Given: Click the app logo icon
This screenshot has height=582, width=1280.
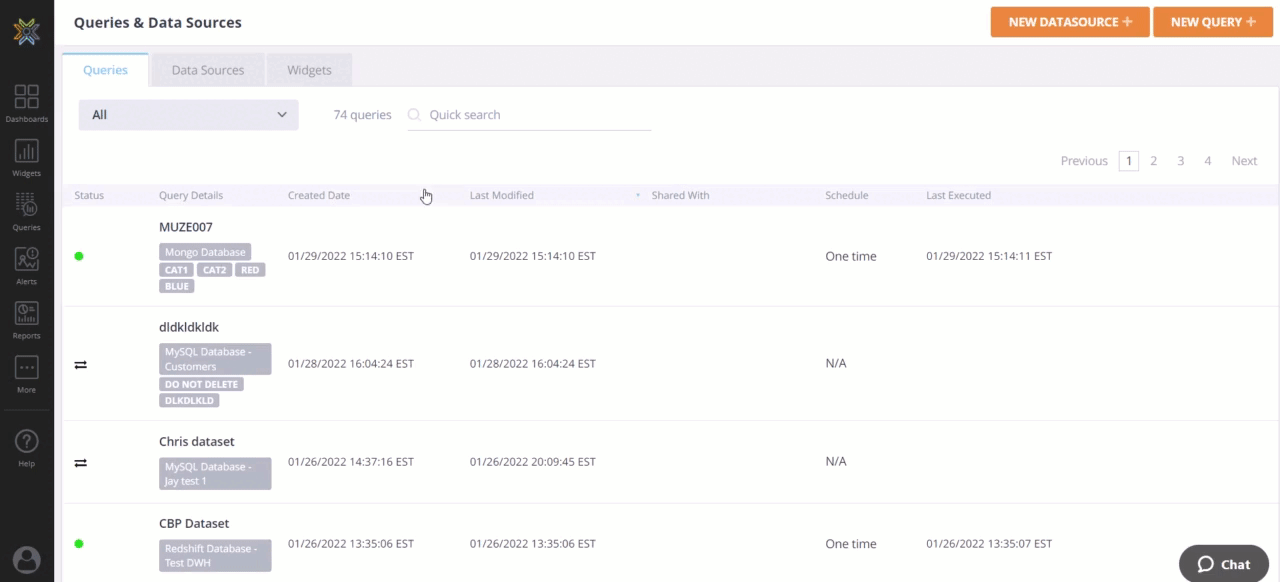Looking at the screenshot, I should pyautogui.click(x=27, y=31).
